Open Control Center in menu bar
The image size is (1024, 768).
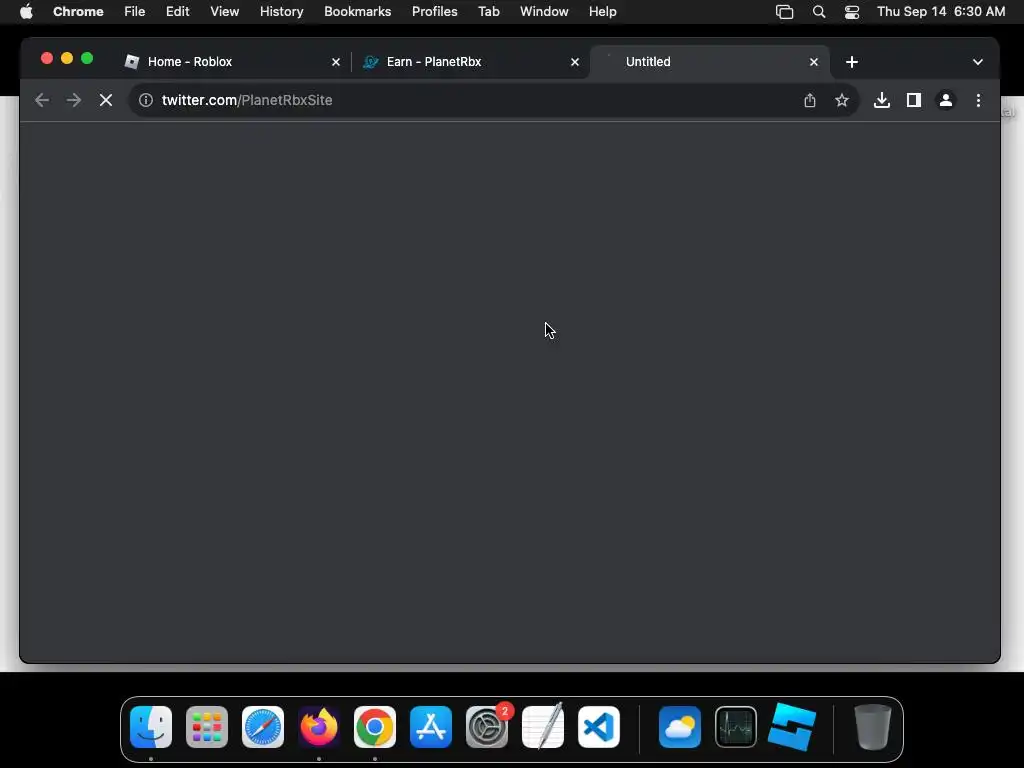tap(852, 12)
